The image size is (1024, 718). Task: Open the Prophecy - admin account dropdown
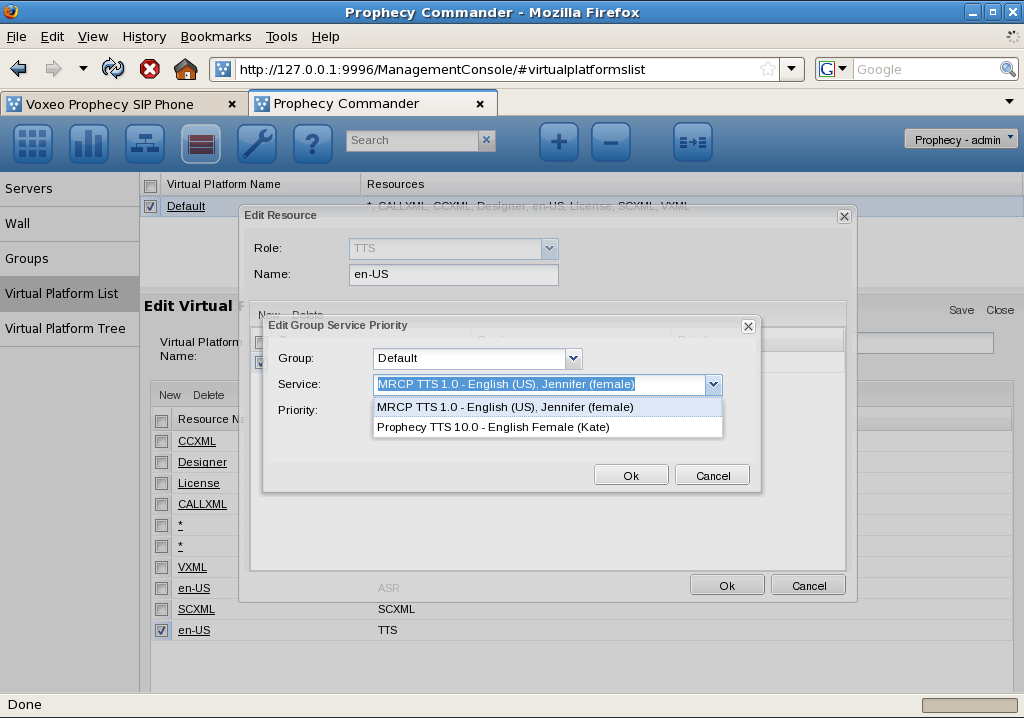[961, 139]
